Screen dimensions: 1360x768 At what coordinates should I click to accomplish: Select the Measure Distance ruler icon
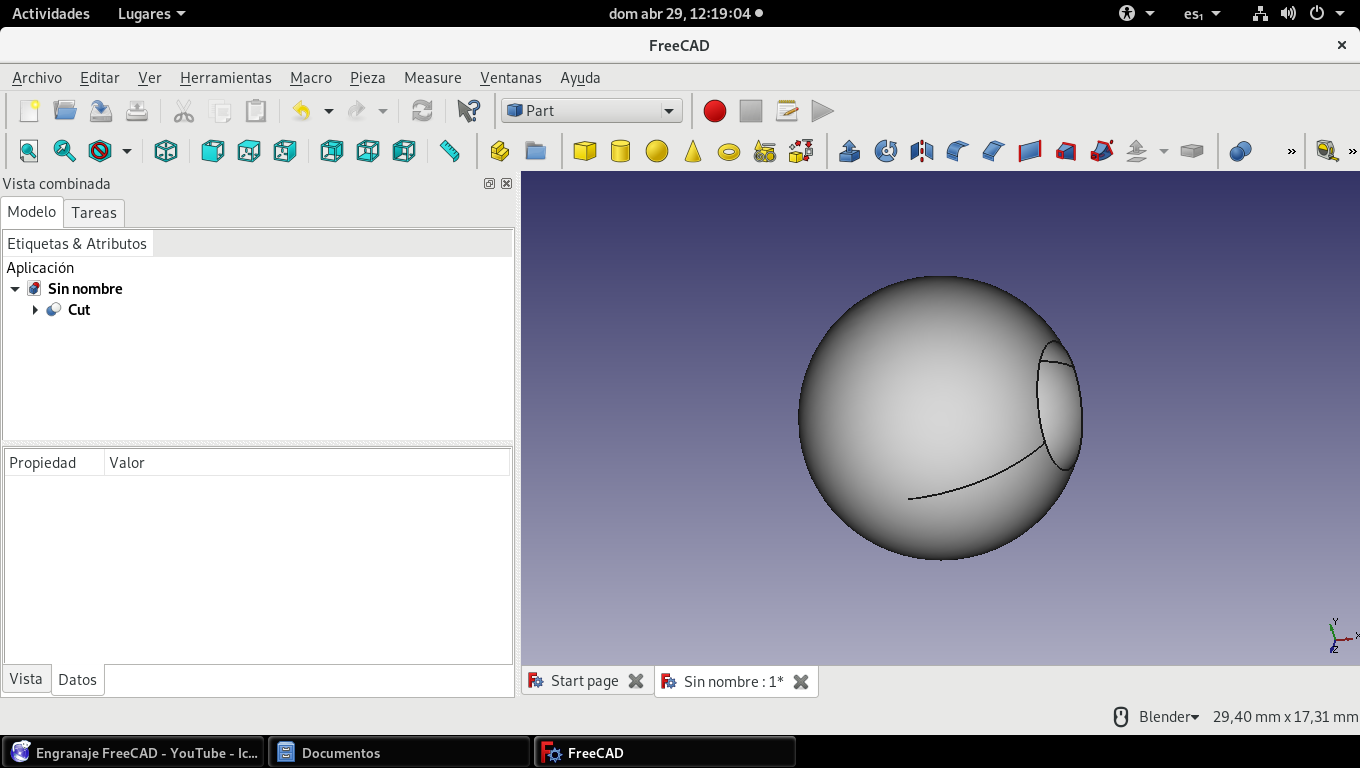(x=450, y=151)
